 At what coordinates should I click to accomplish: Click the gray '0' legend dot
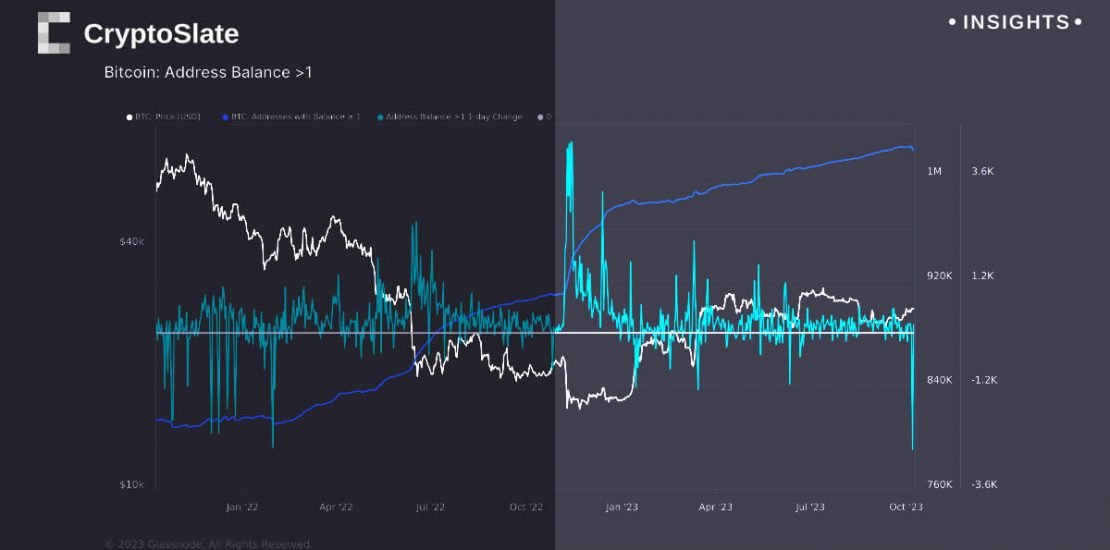(x=540, y=117)
